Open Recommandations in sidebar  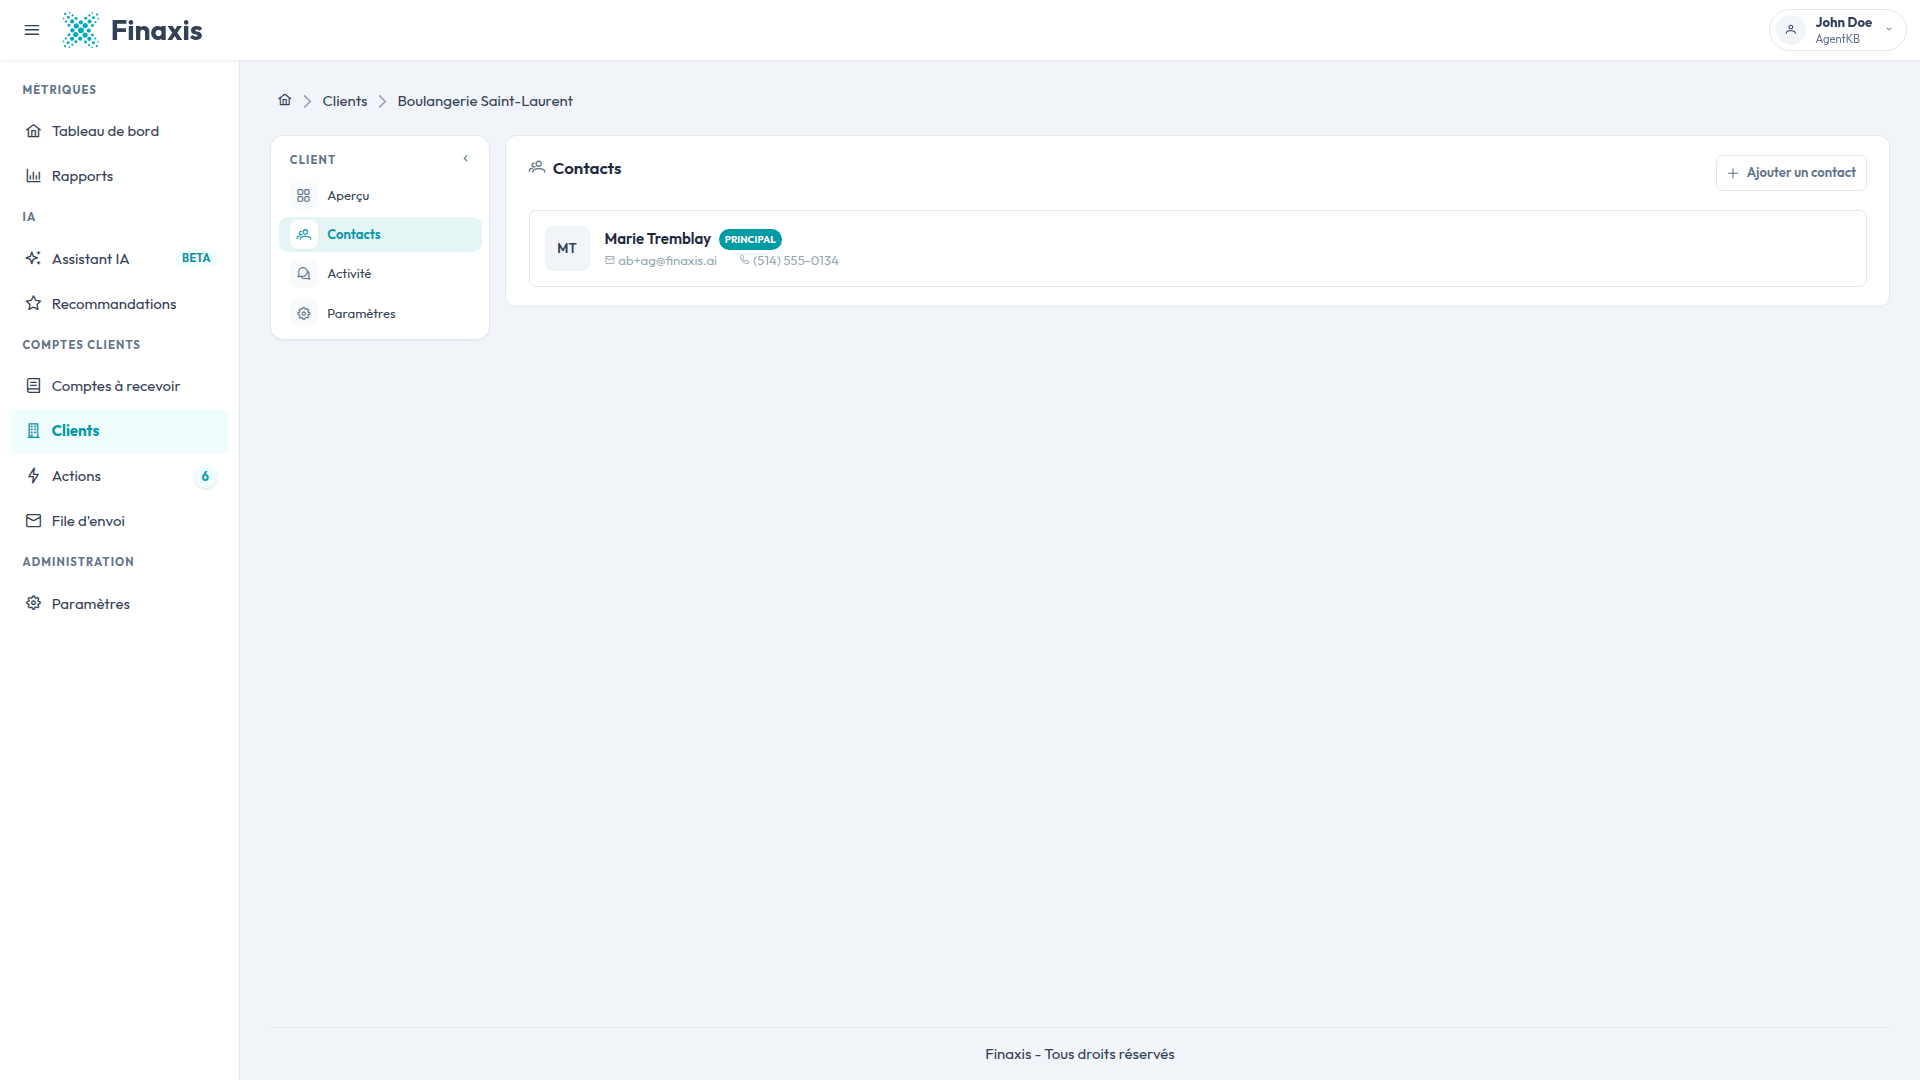point(119,303)
